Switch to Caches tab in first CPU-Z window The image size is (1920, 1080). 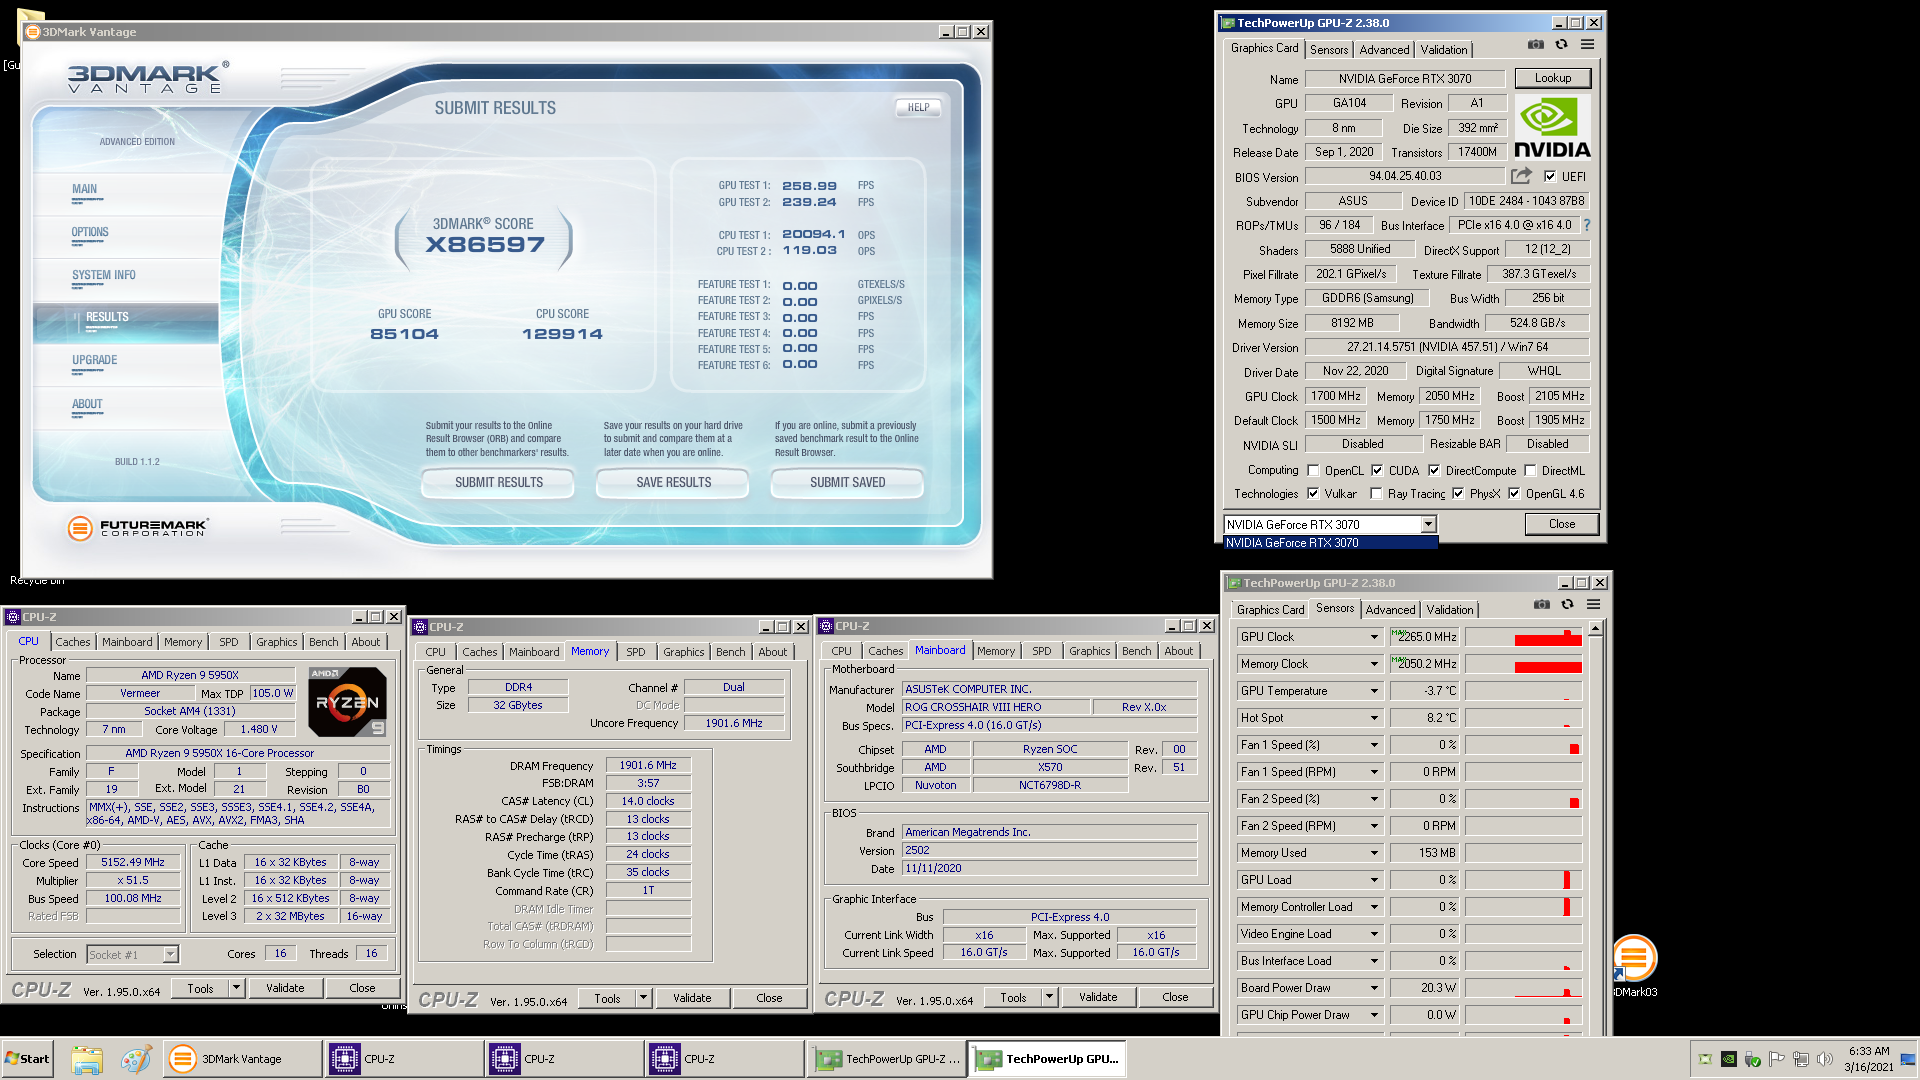pyautogui.click(x=72, y=642)
